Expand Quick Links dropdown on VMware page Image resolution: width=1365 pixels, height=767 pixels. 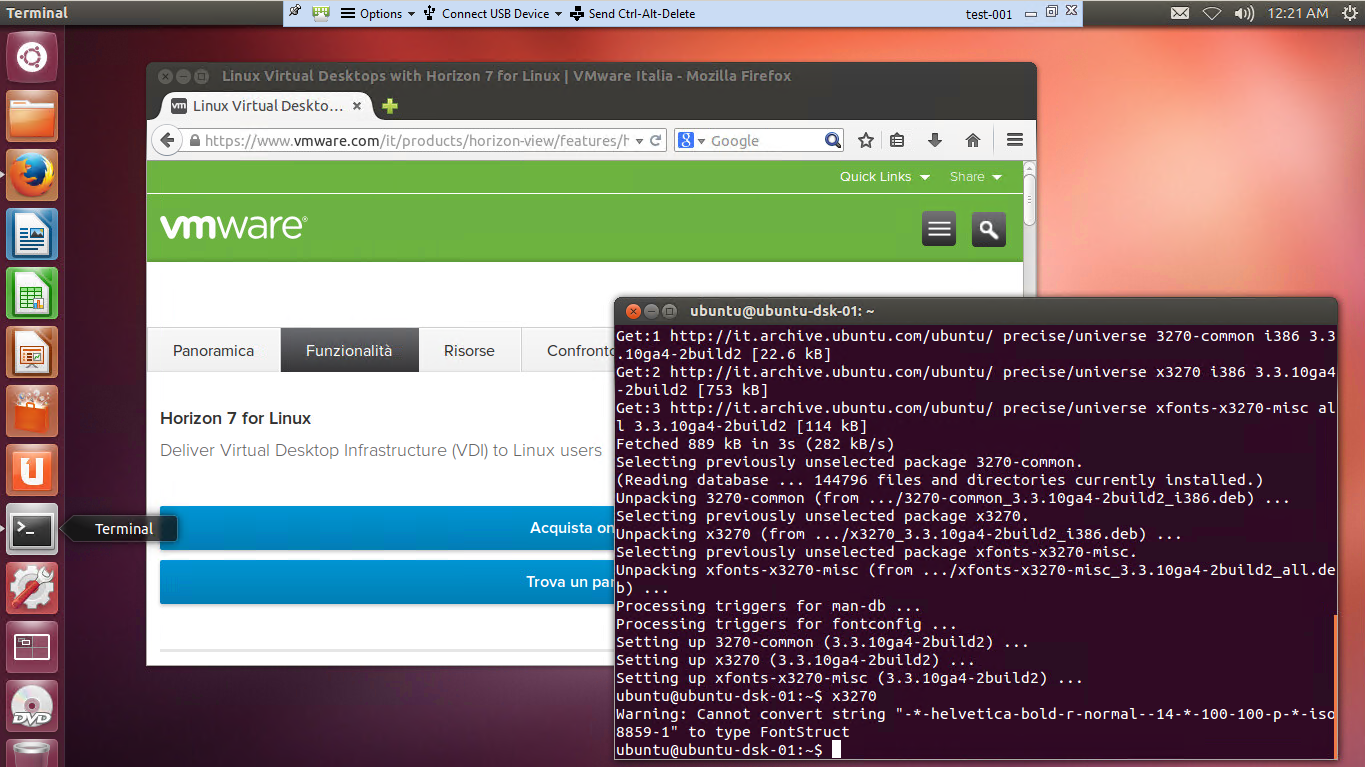coord(885,177)
